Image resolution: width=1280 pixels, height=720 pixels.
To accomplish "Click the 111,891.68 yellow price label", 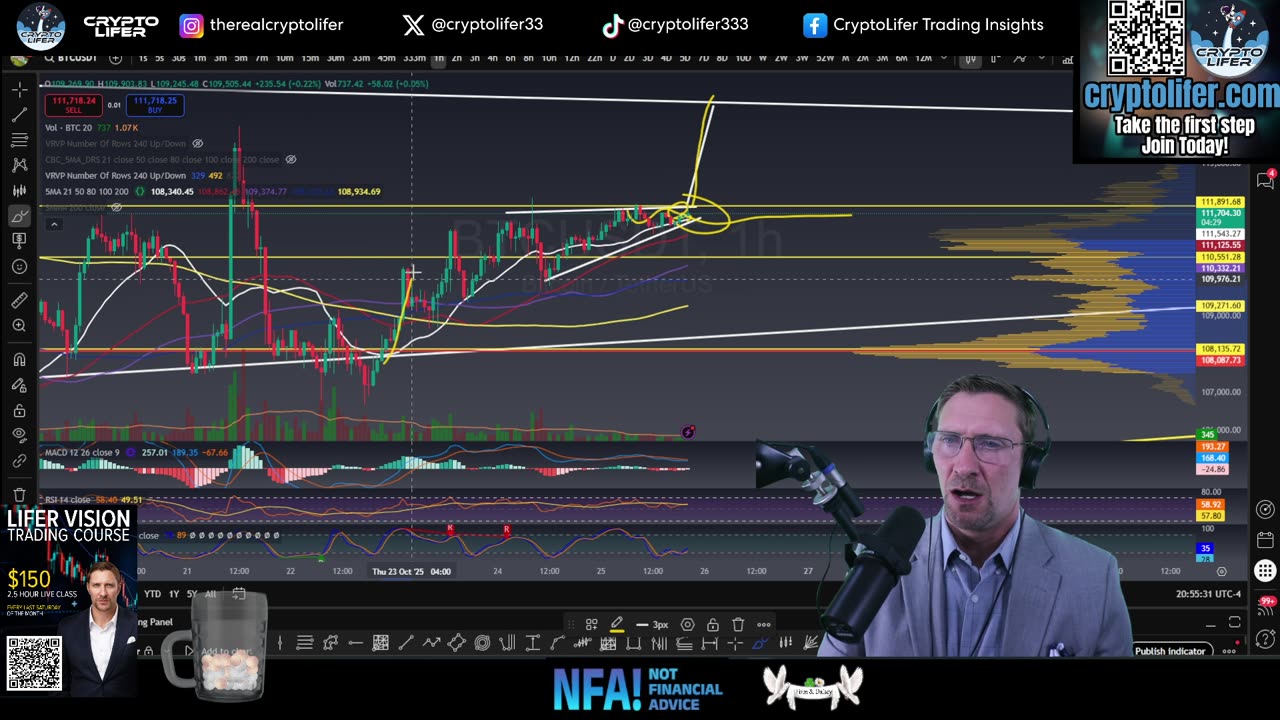I will coord(1221,202).
